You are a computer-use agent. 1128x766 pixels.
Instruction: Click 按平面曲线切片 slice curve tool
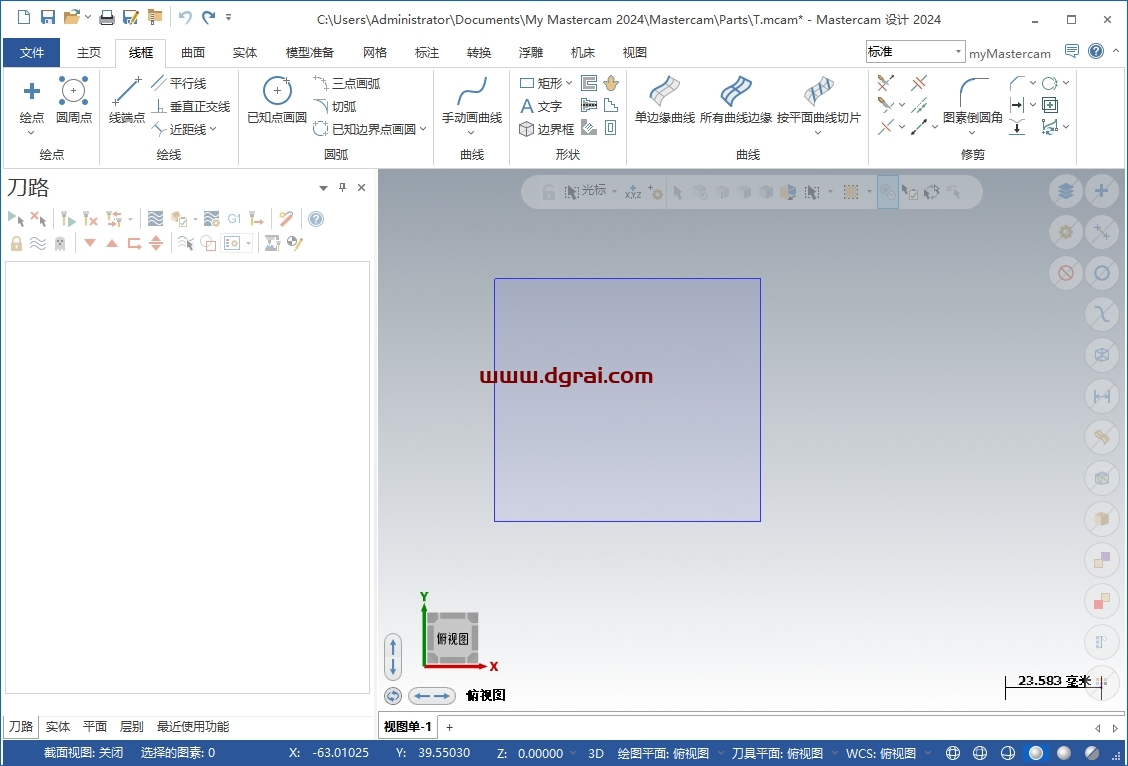tap(819, 99)
